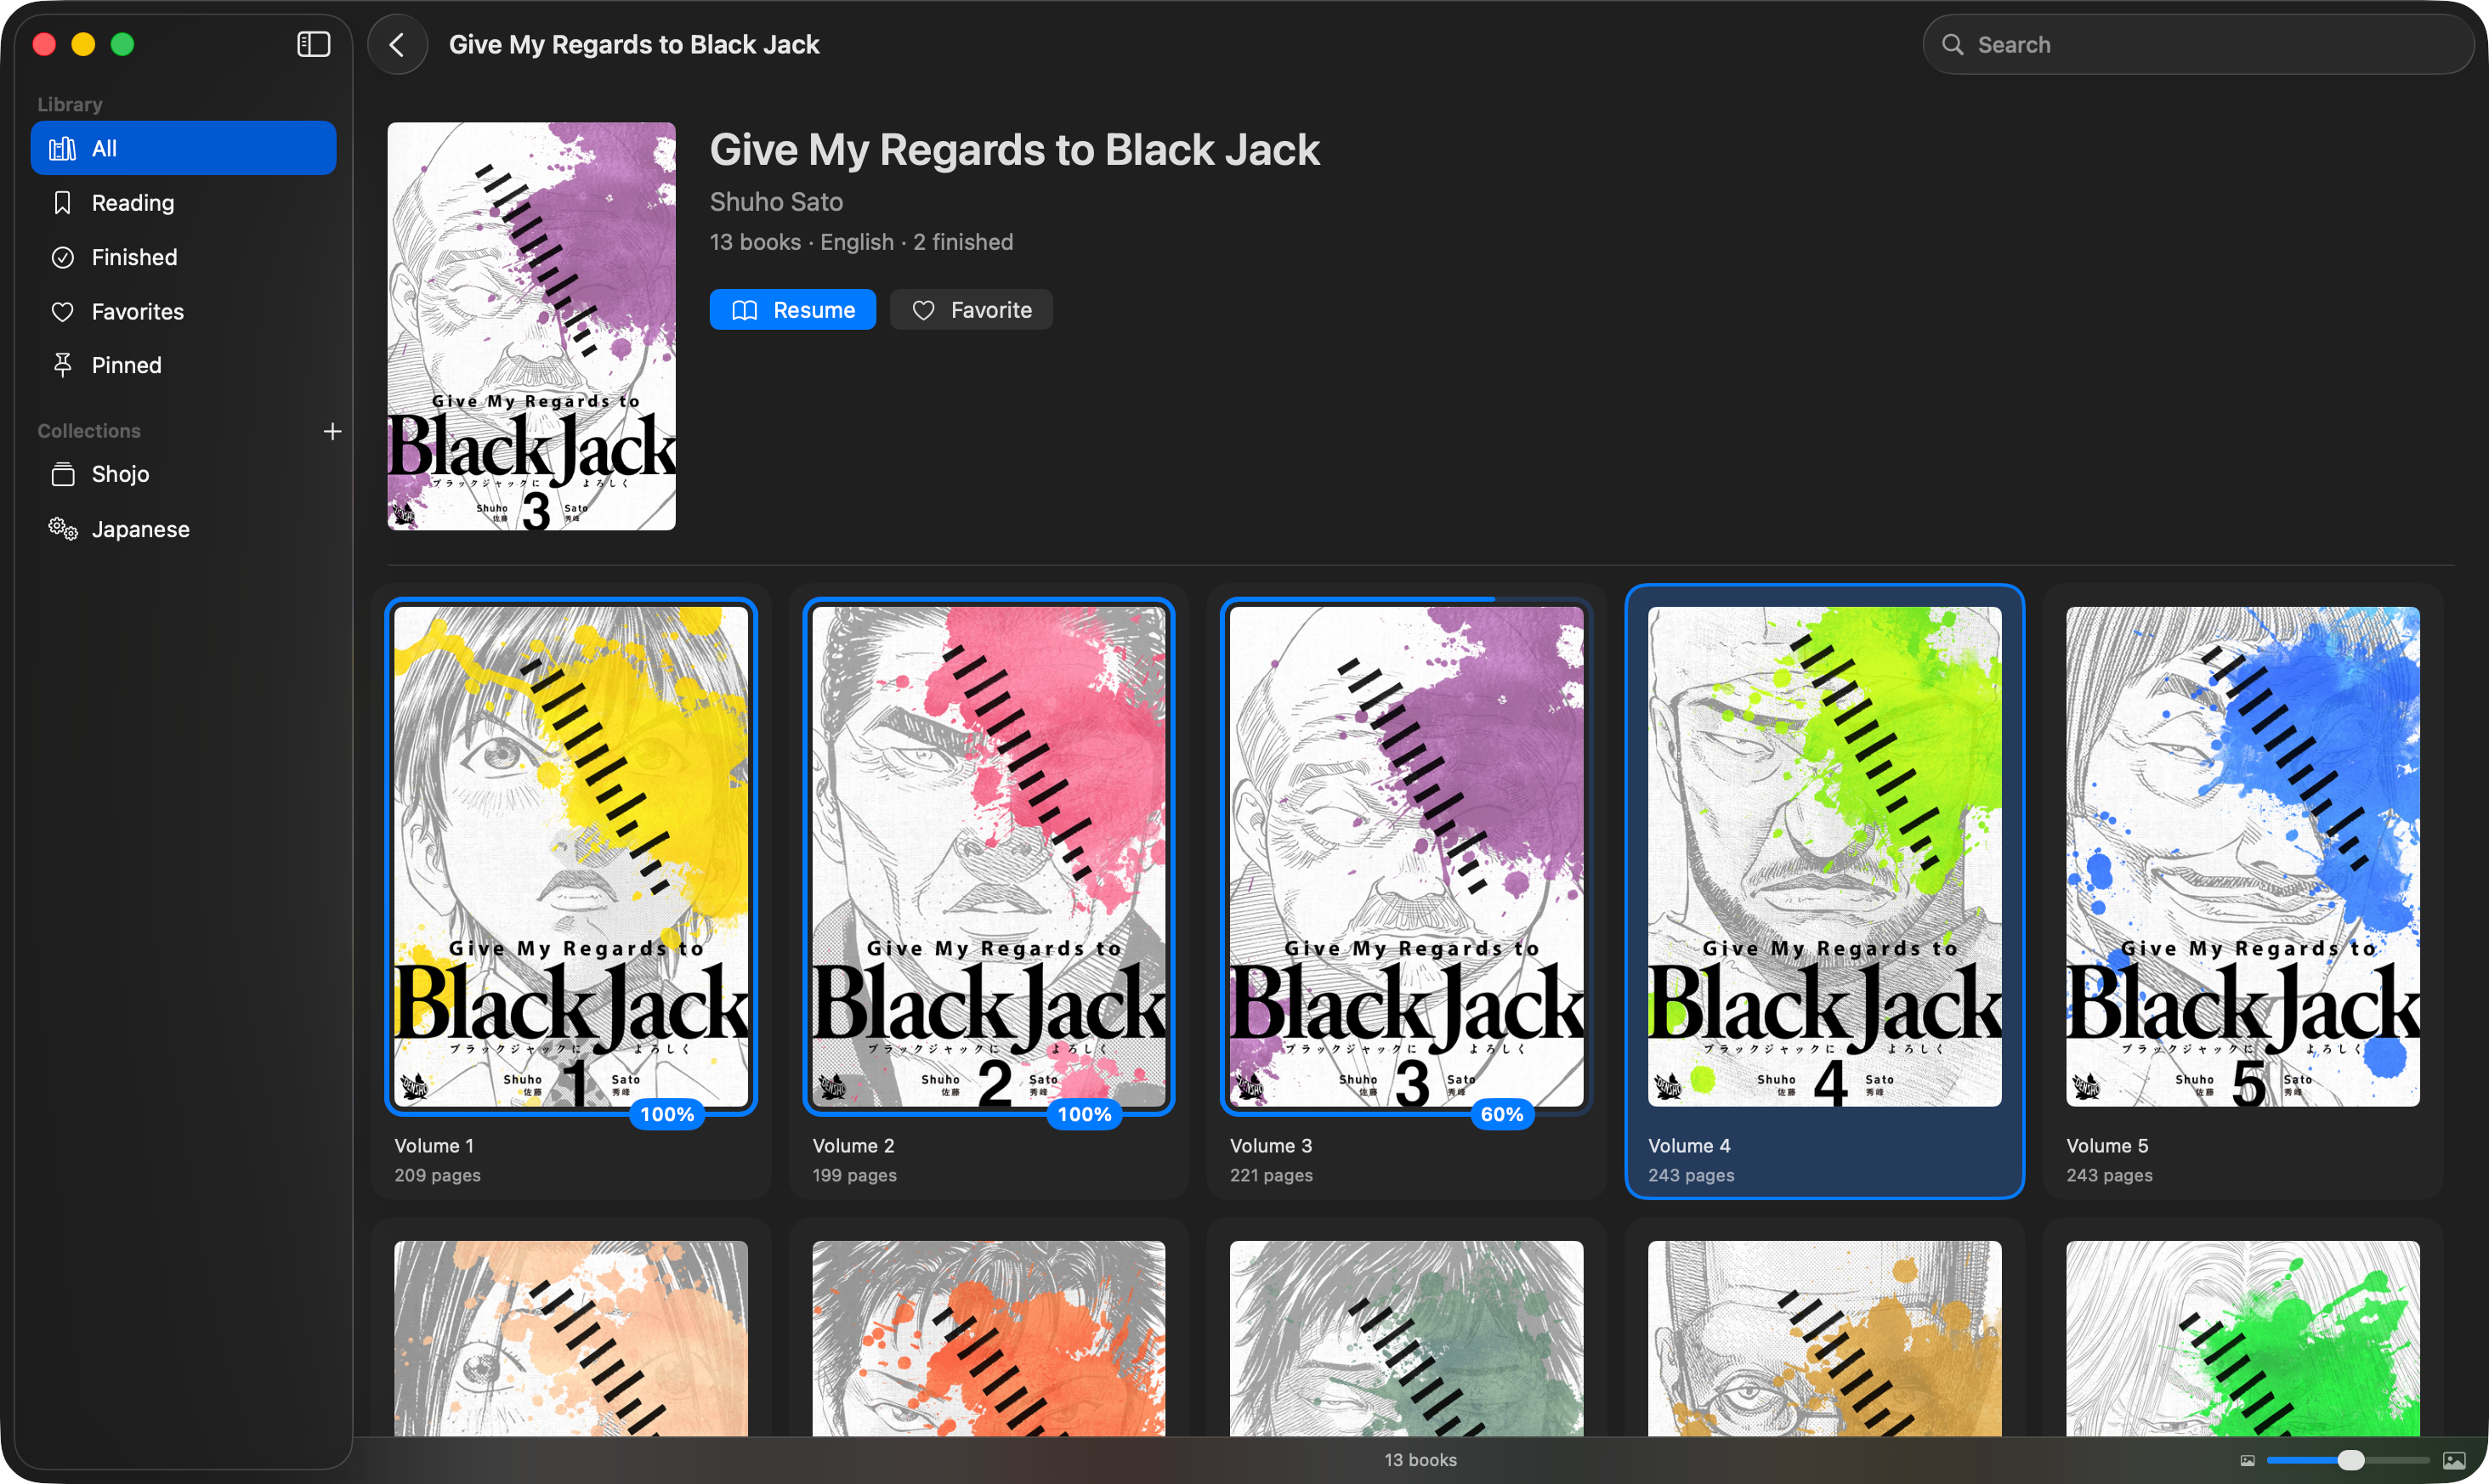Click the '209 pages' text under Volume 1
Image resolution: width=2489 pixels, height=1484 pixels.
(437, 1175)
